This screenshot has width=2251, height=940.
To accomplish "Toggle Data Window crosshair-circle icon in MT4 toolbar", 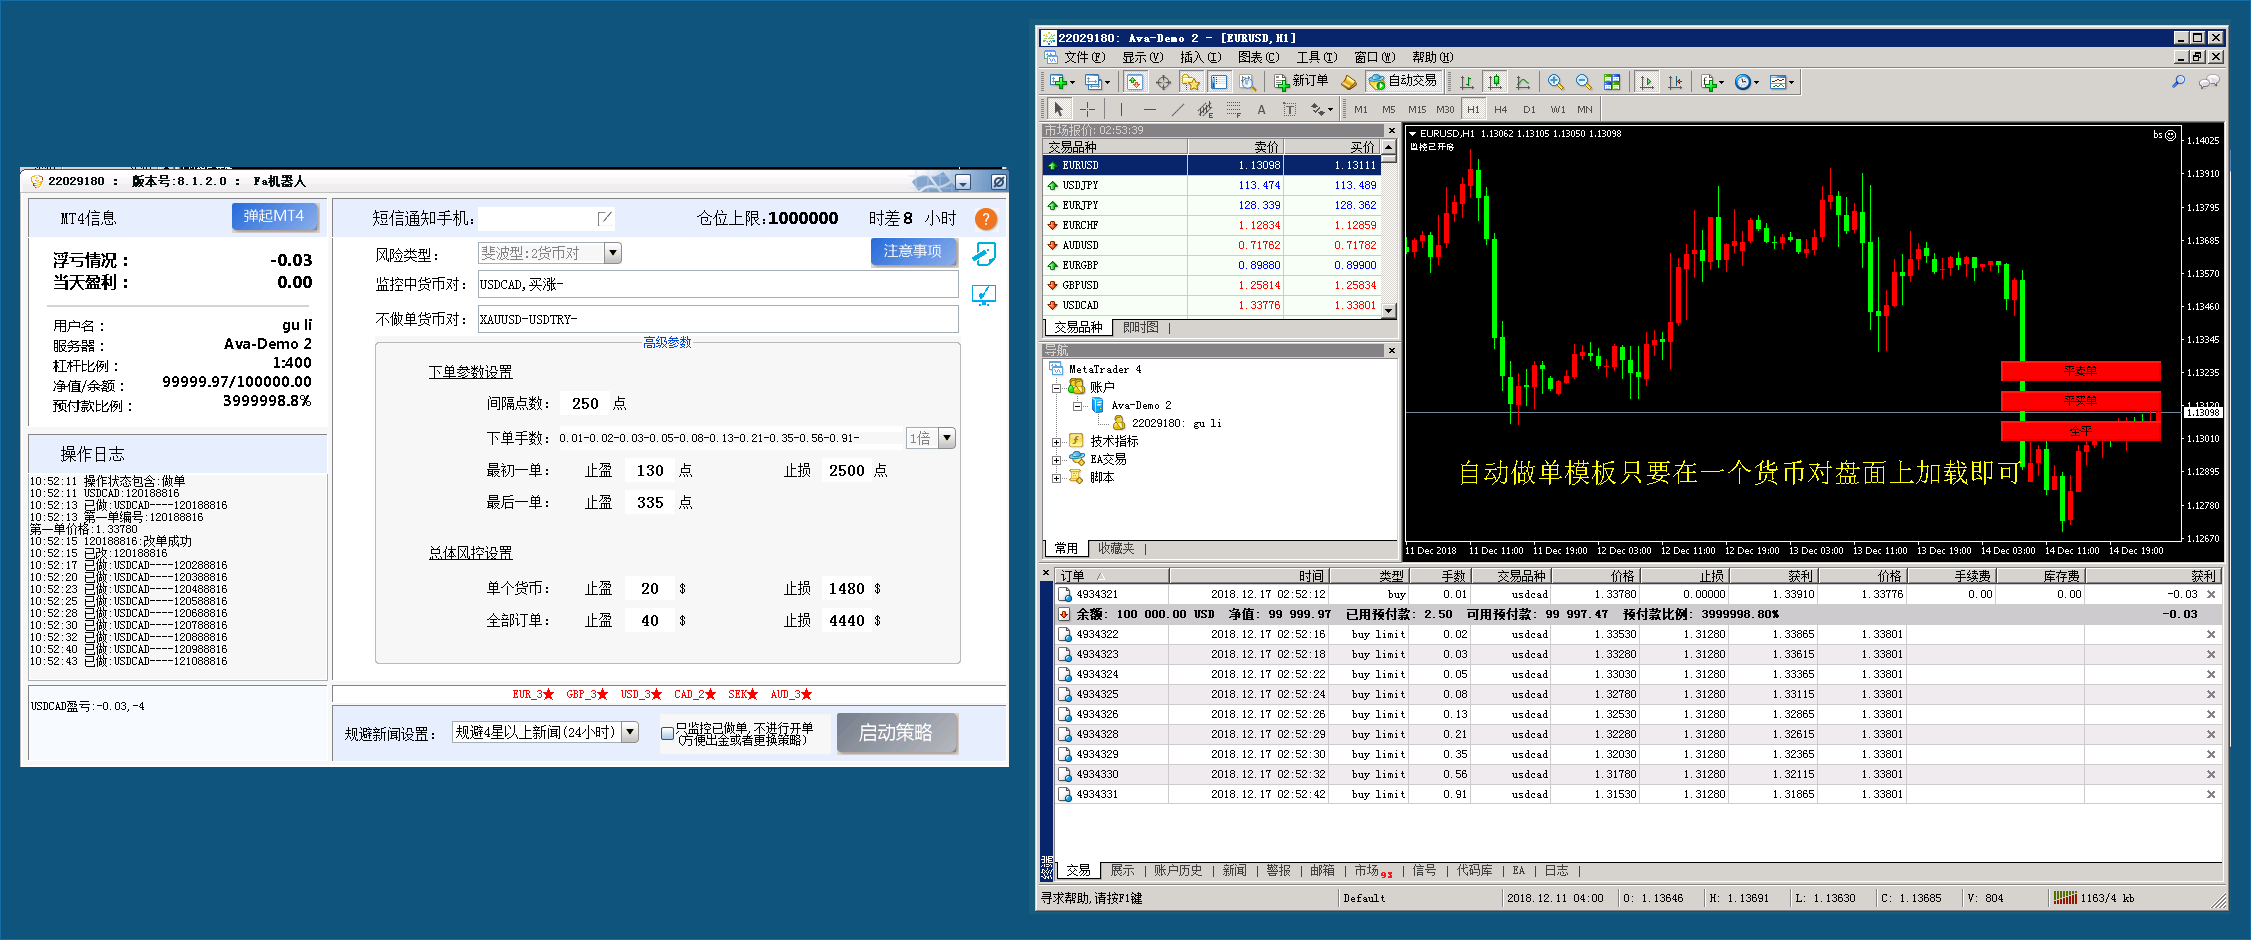I will pos(1163,82).
